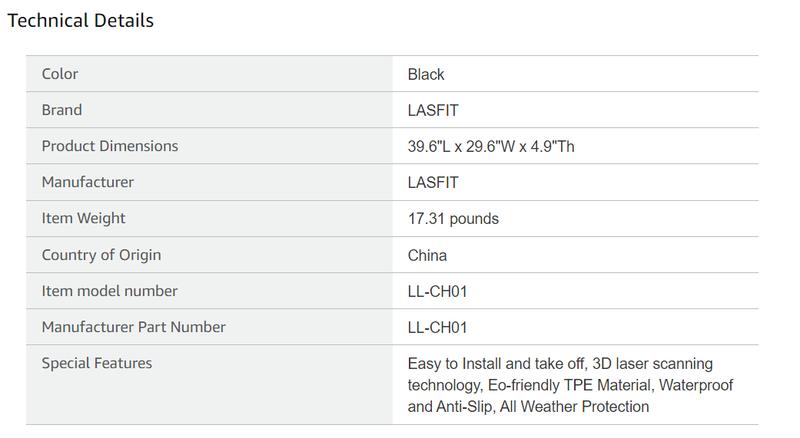Click the LASFIT value in the Manufacturer row

coord(433,182)
